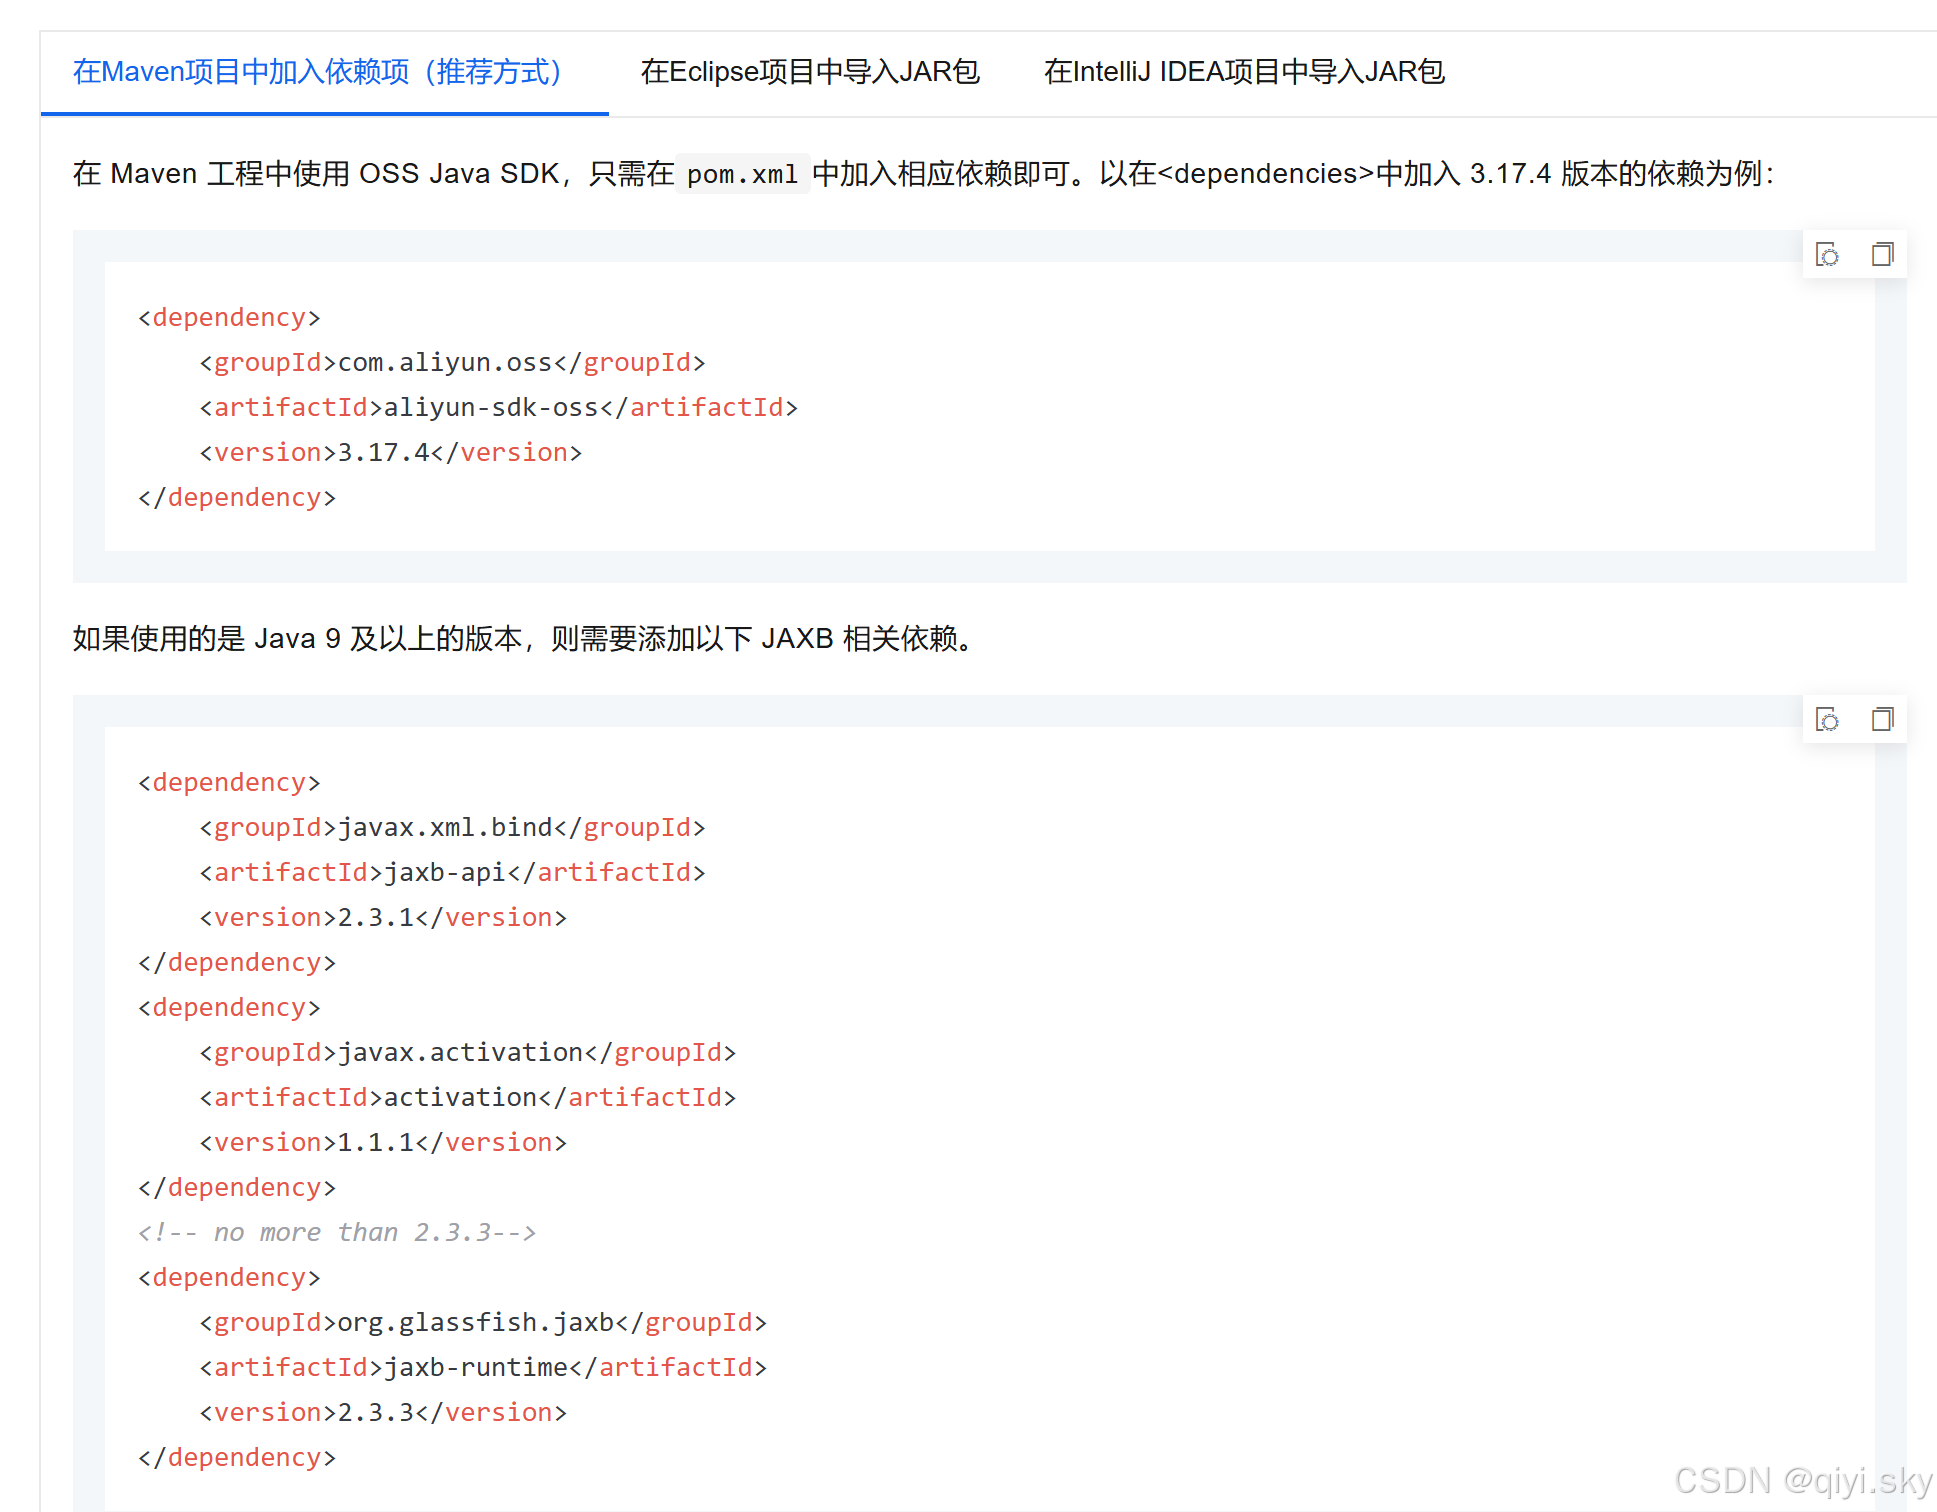The height and width of the screenshot is (1512, 1937).
Task: Copy the aliyun-sdk-oss dependency code block
Action: coord(1882,254)
